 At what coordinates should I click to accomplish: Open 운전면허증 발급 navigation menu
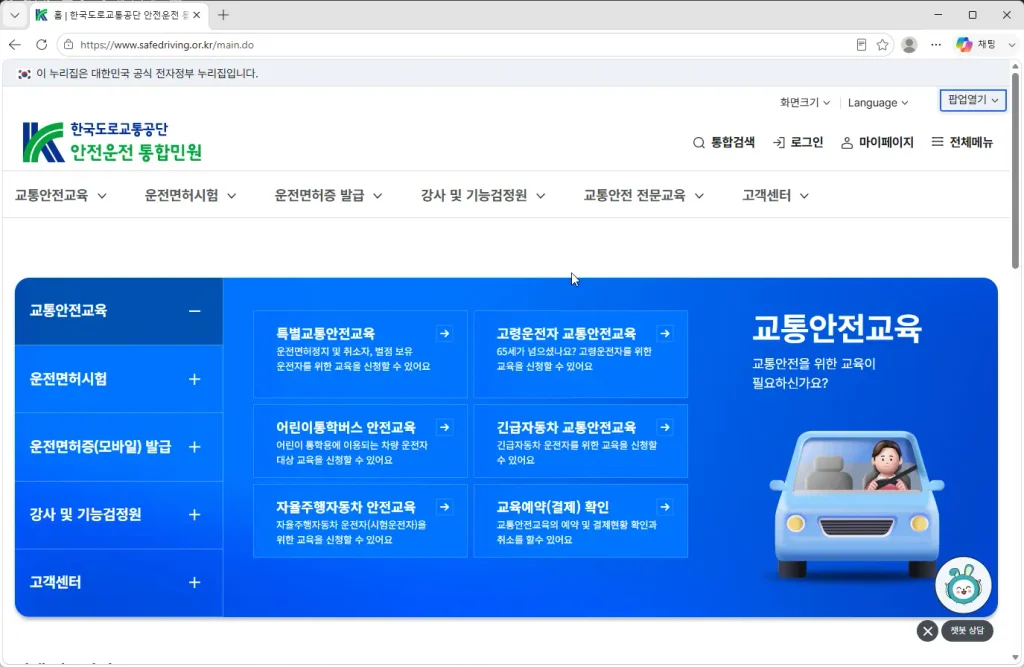click(x=328, y=195)
